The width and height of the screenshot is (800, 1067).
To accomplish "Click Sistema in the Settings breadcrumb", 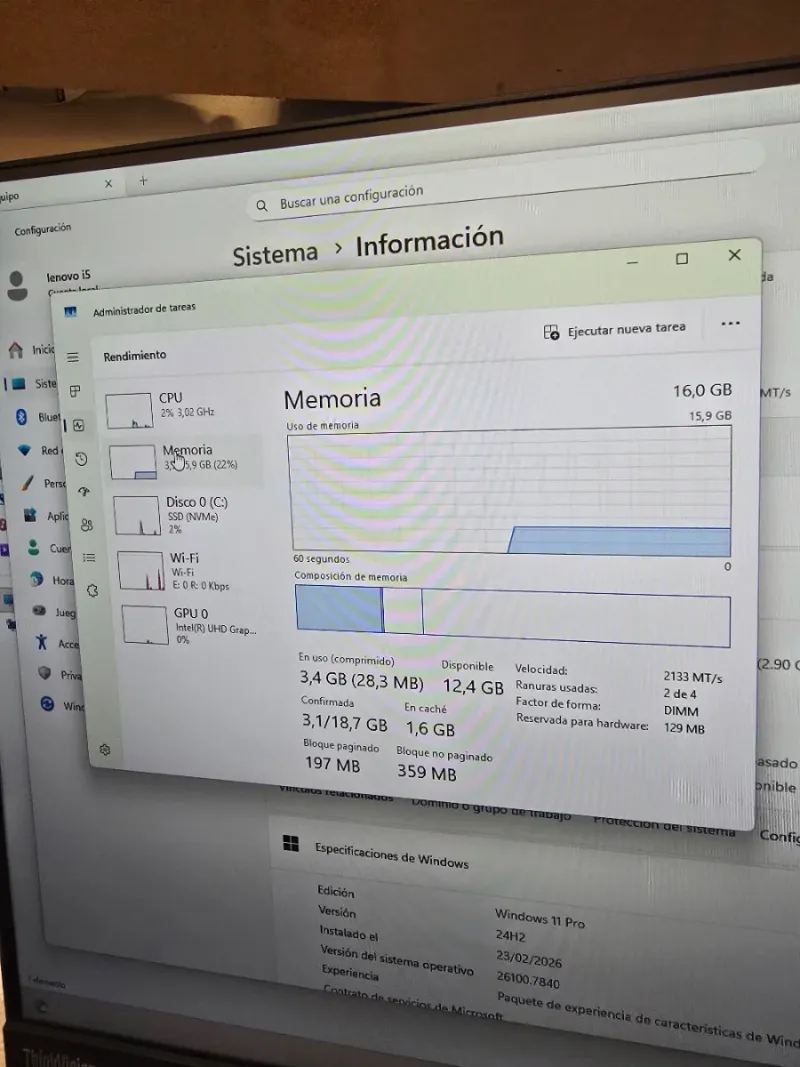I will click(x=276, y=255).
